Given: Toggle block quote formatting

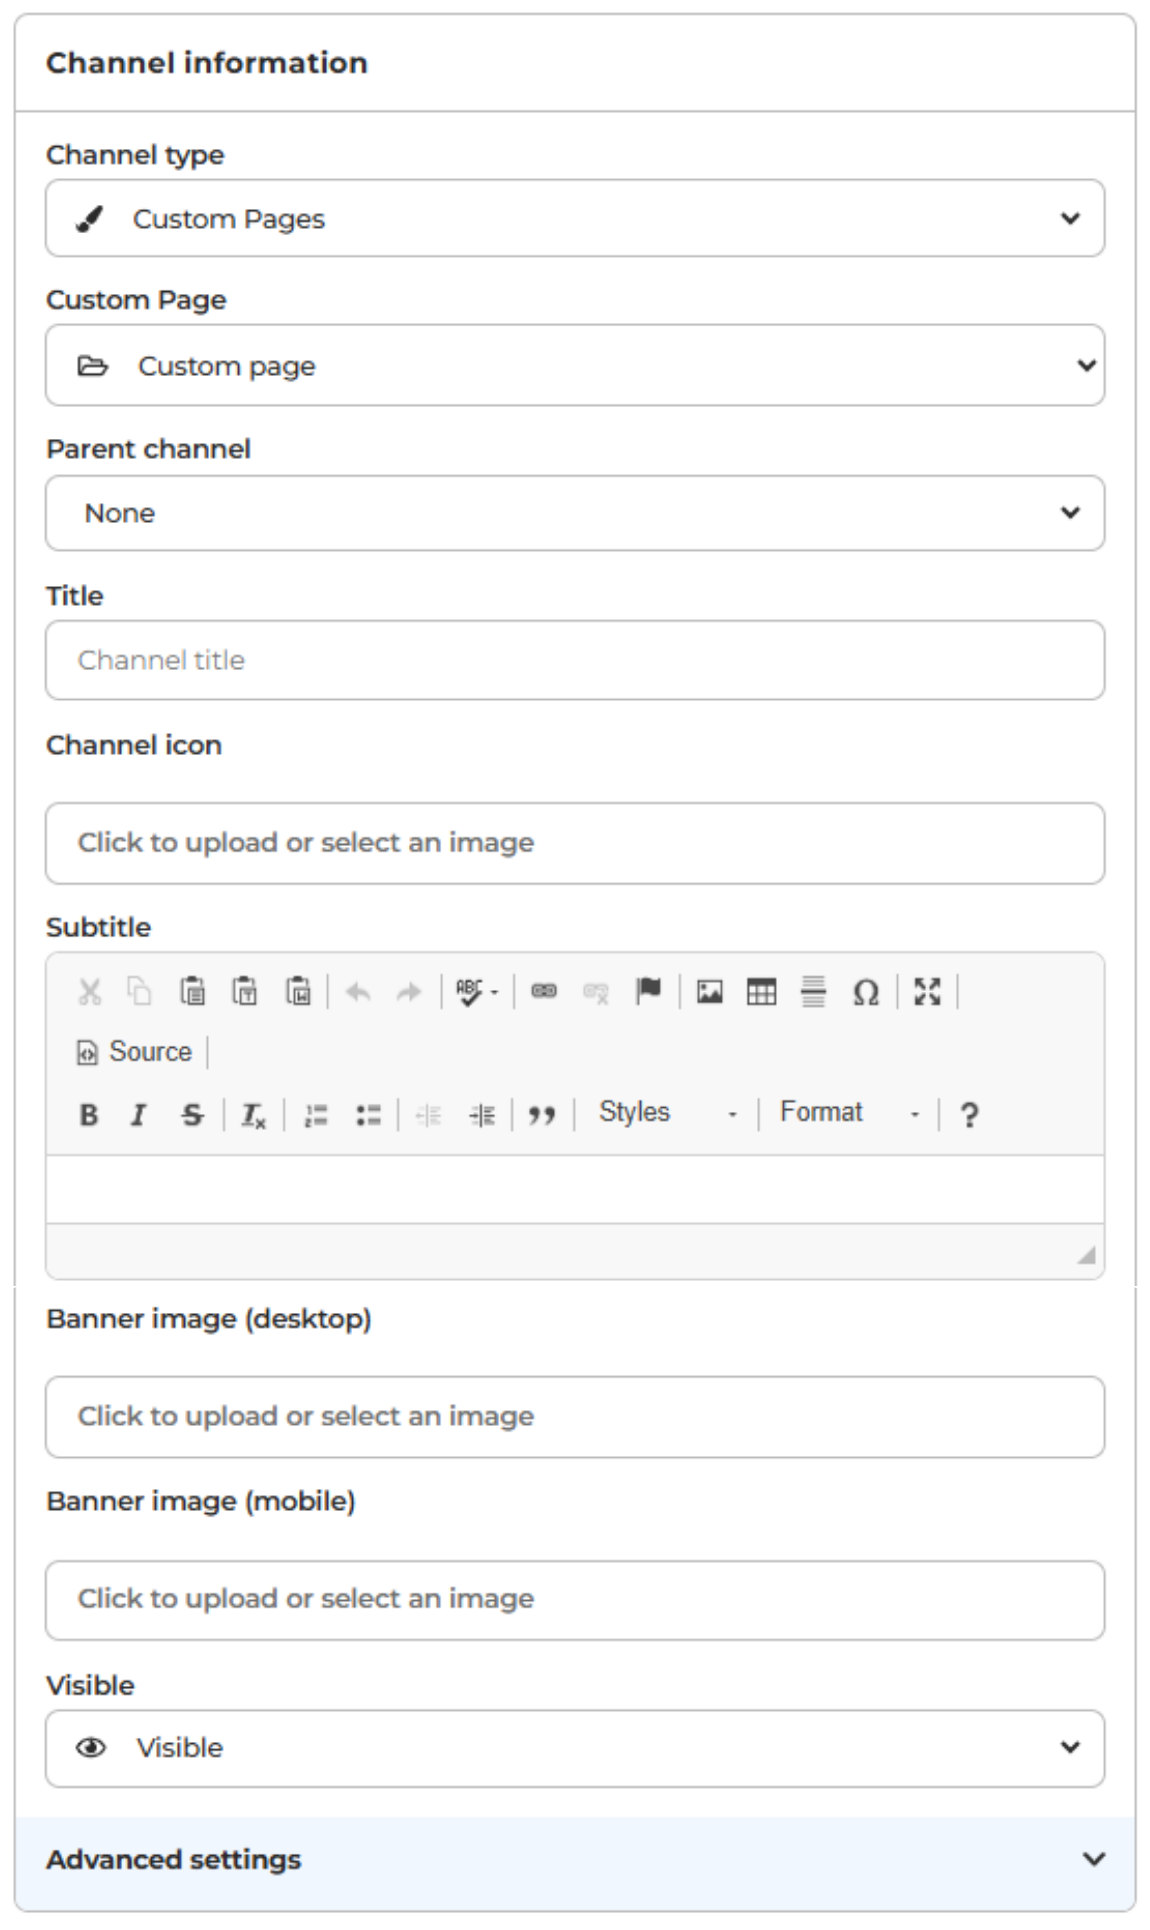Looking at the screenshot, I should [542, 1115].
